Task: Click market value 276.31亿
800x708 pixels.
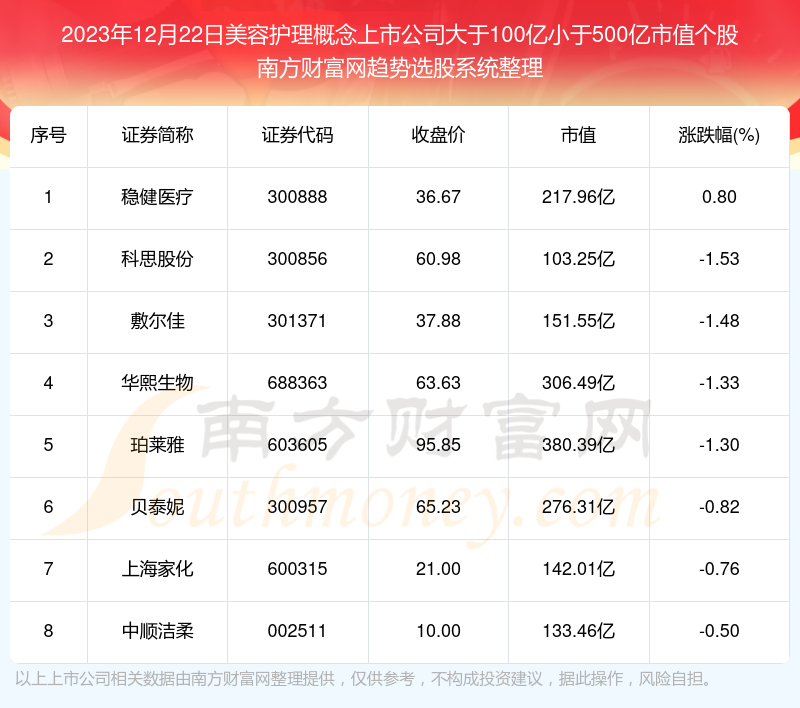Action: 579,507
